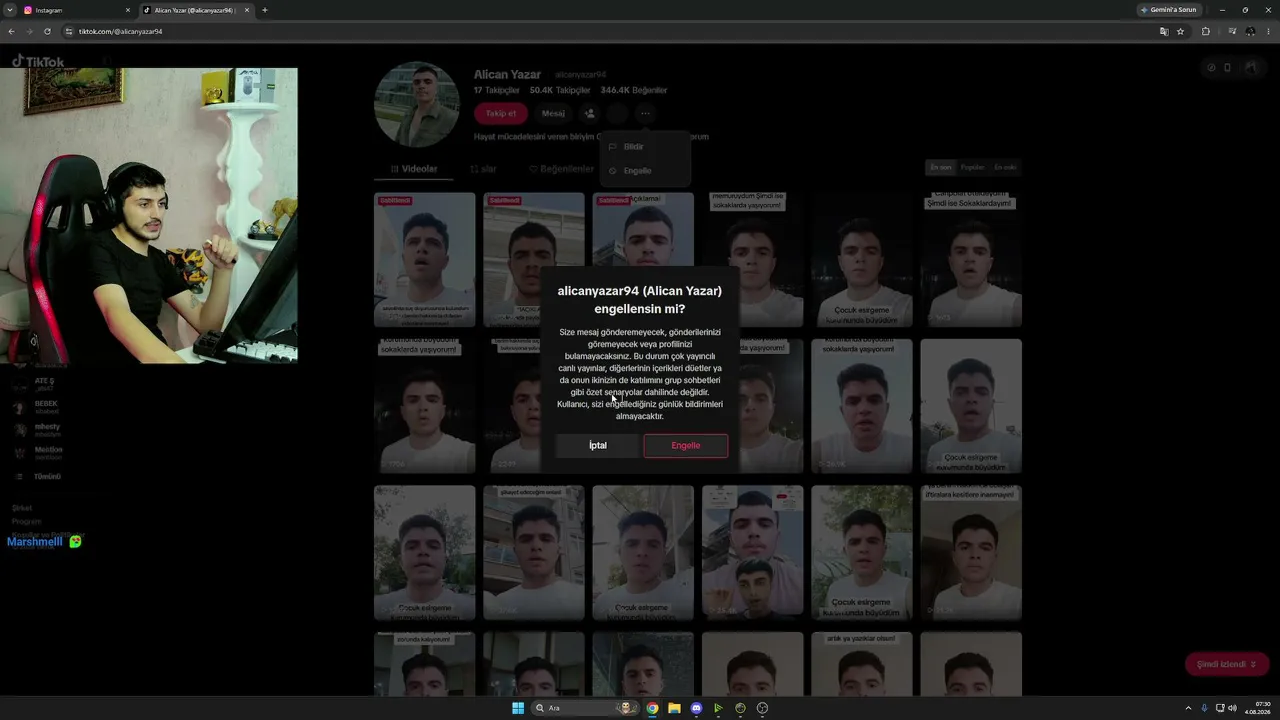Follow the user with Takip et

coord(501,113)
